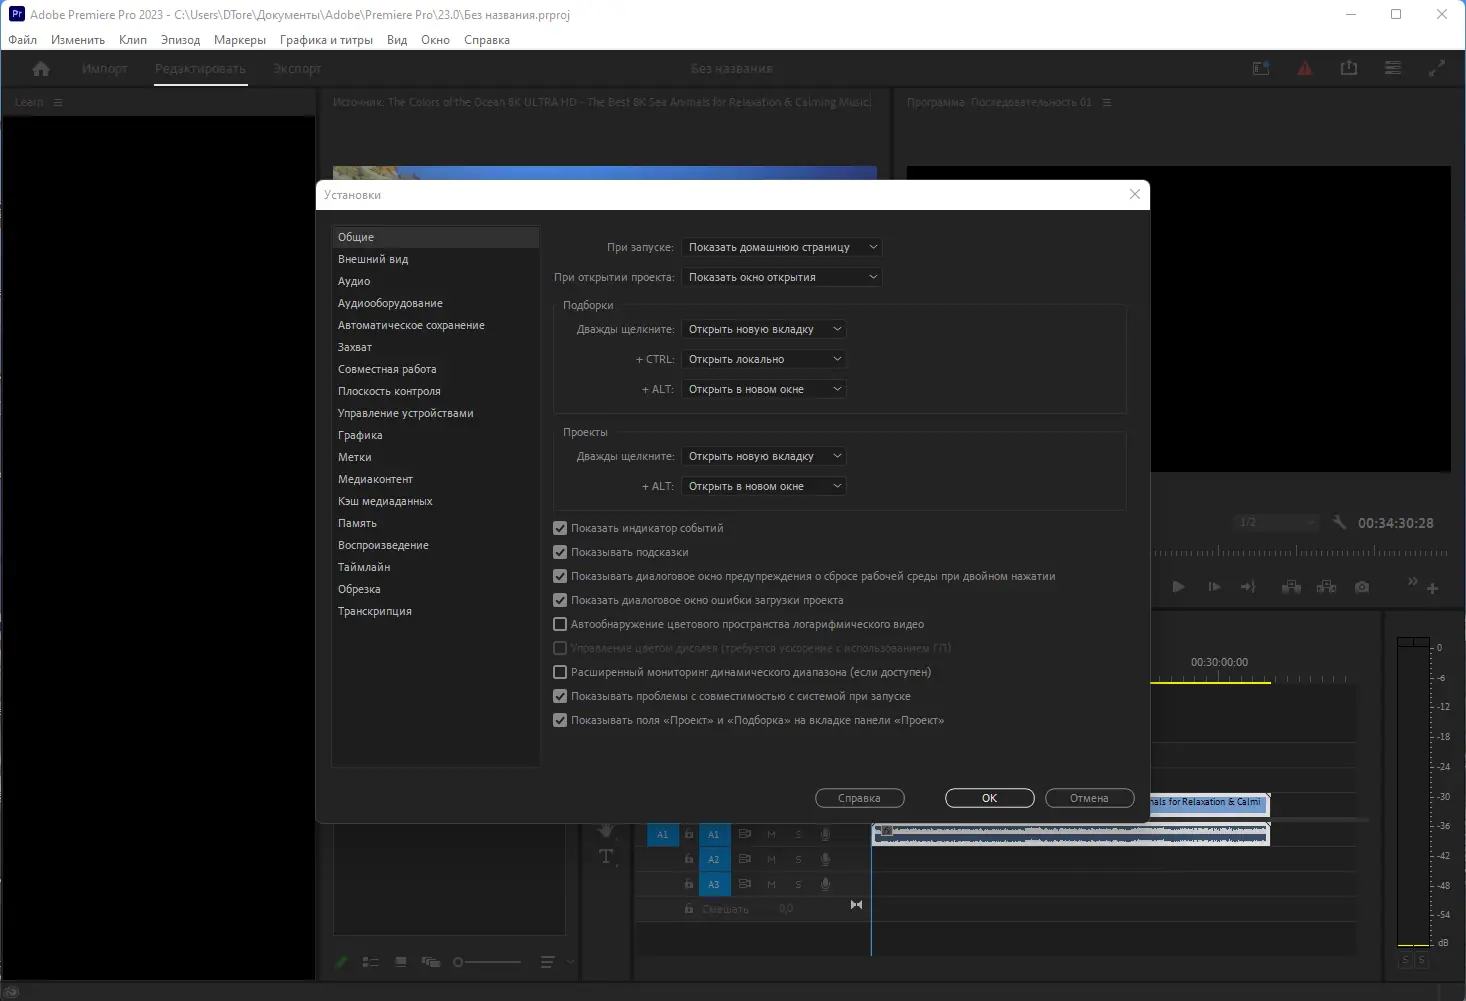Click the OK button

pos(990,798)
